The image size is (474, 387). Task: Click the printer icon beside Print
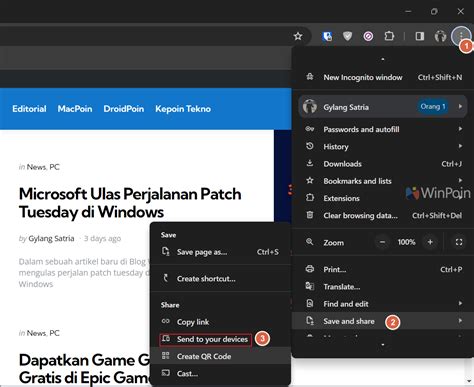tap(310, 269)
